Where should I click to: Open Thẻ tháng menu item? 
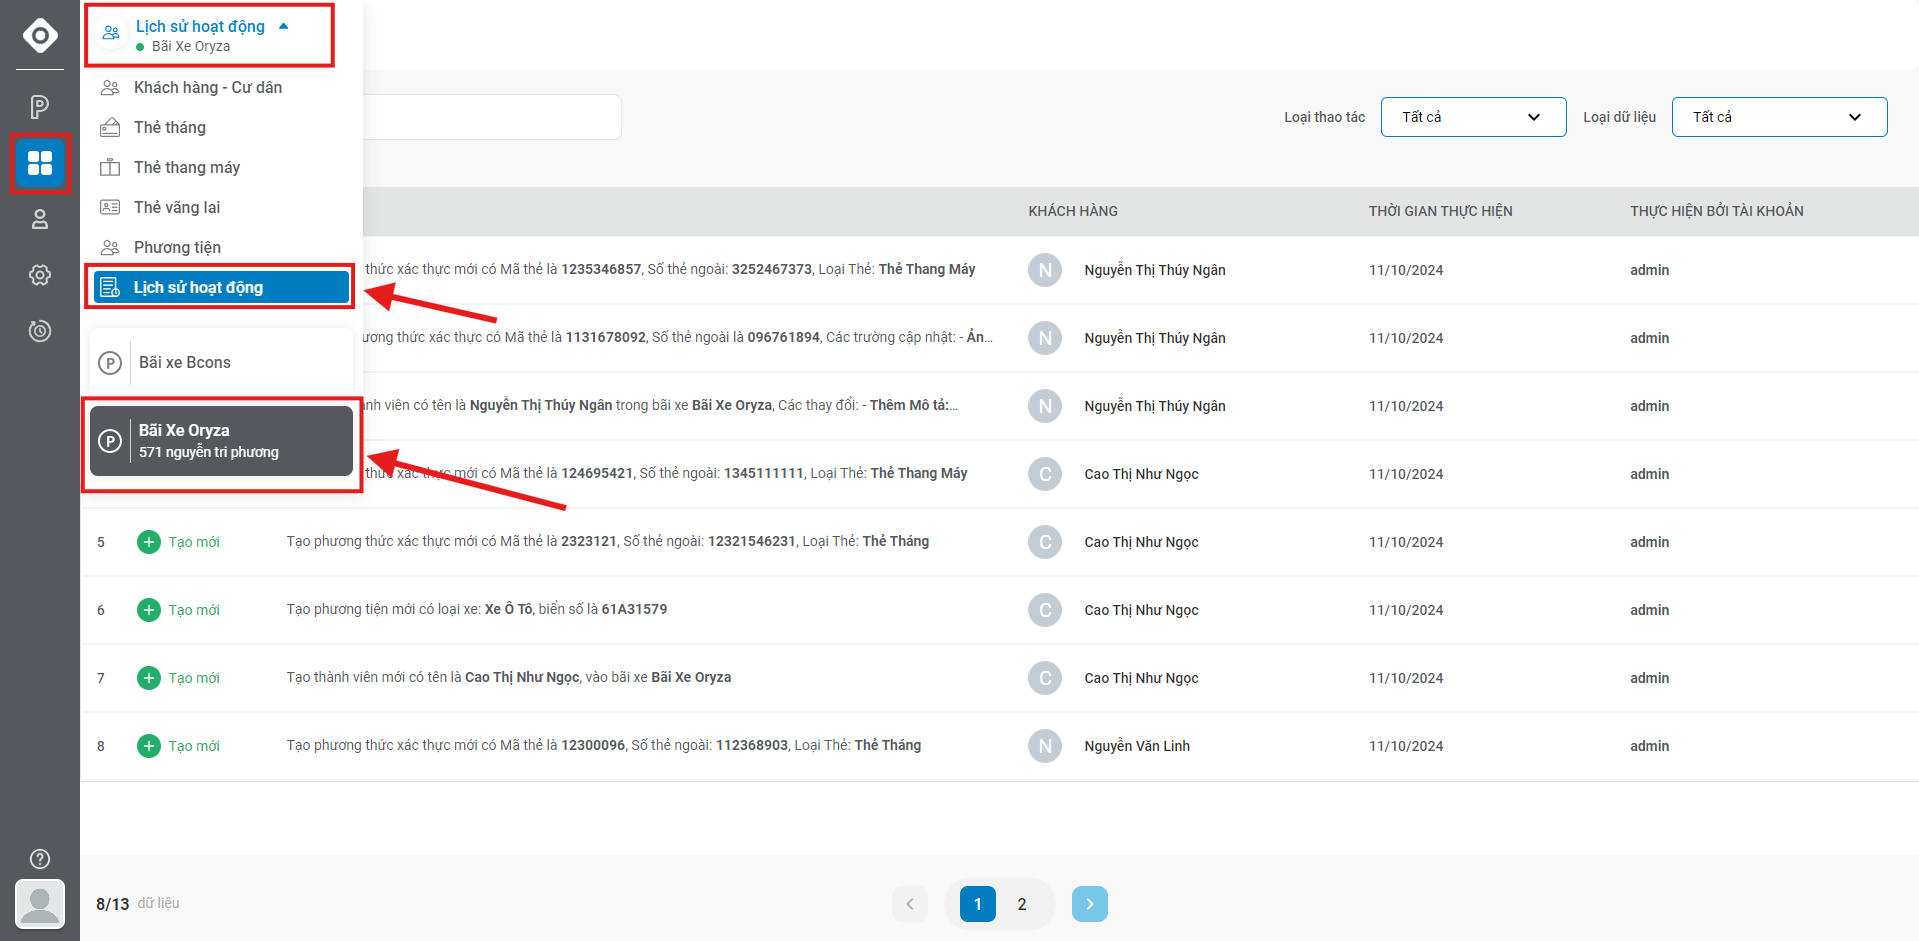point(170,127)
